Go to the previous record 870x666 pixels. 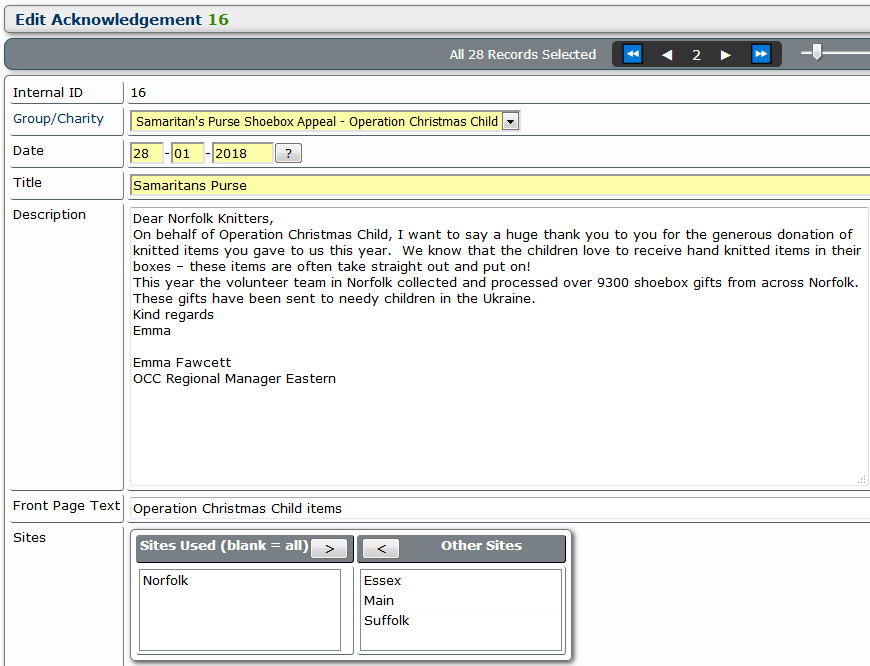pos(667,55)
